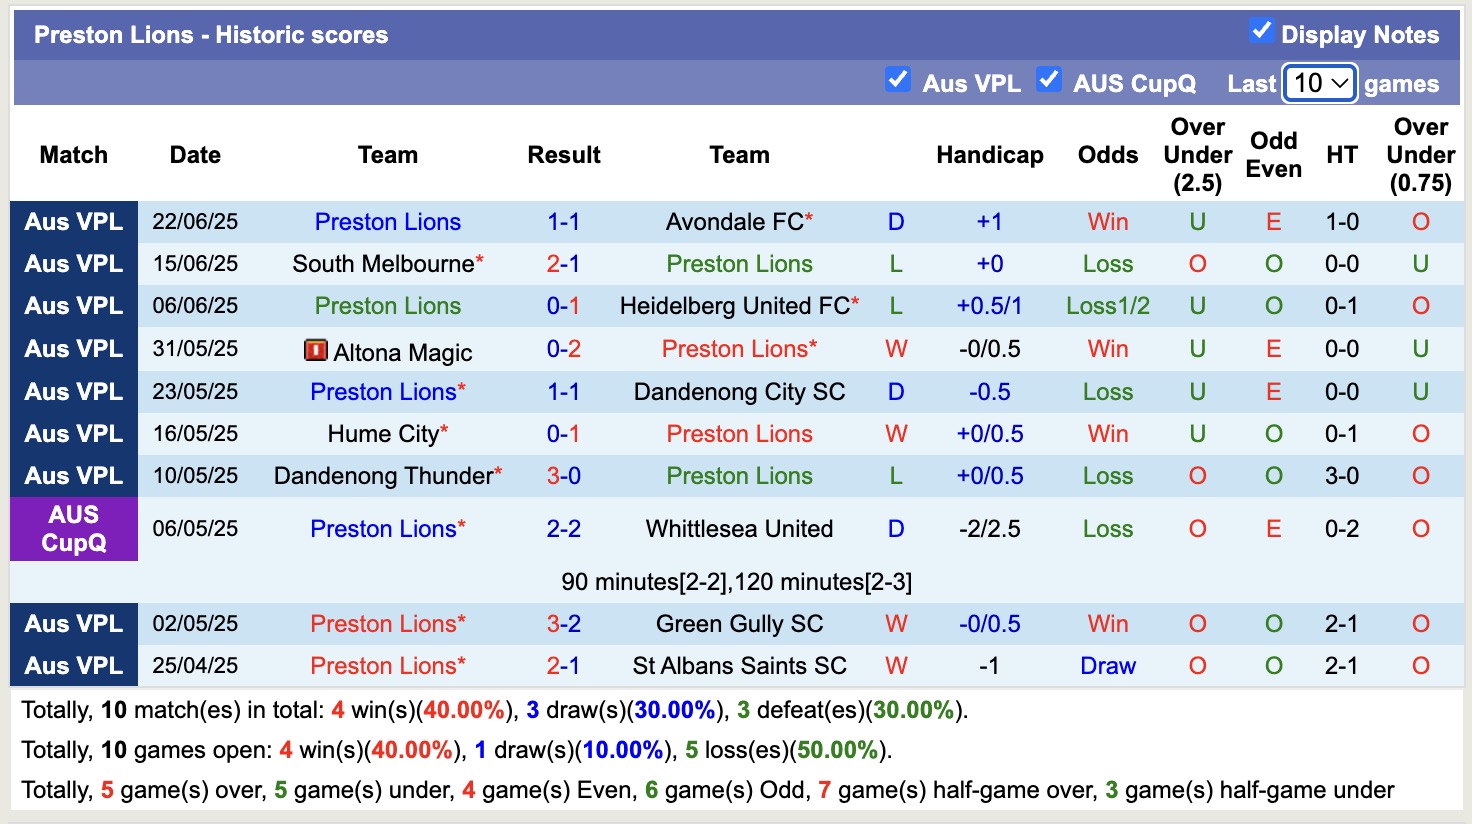The image size is (1472, 824).
Task: Open the 2-2 Whittlesea United match result
Action: pyautogui.click(x=563, y=529)
